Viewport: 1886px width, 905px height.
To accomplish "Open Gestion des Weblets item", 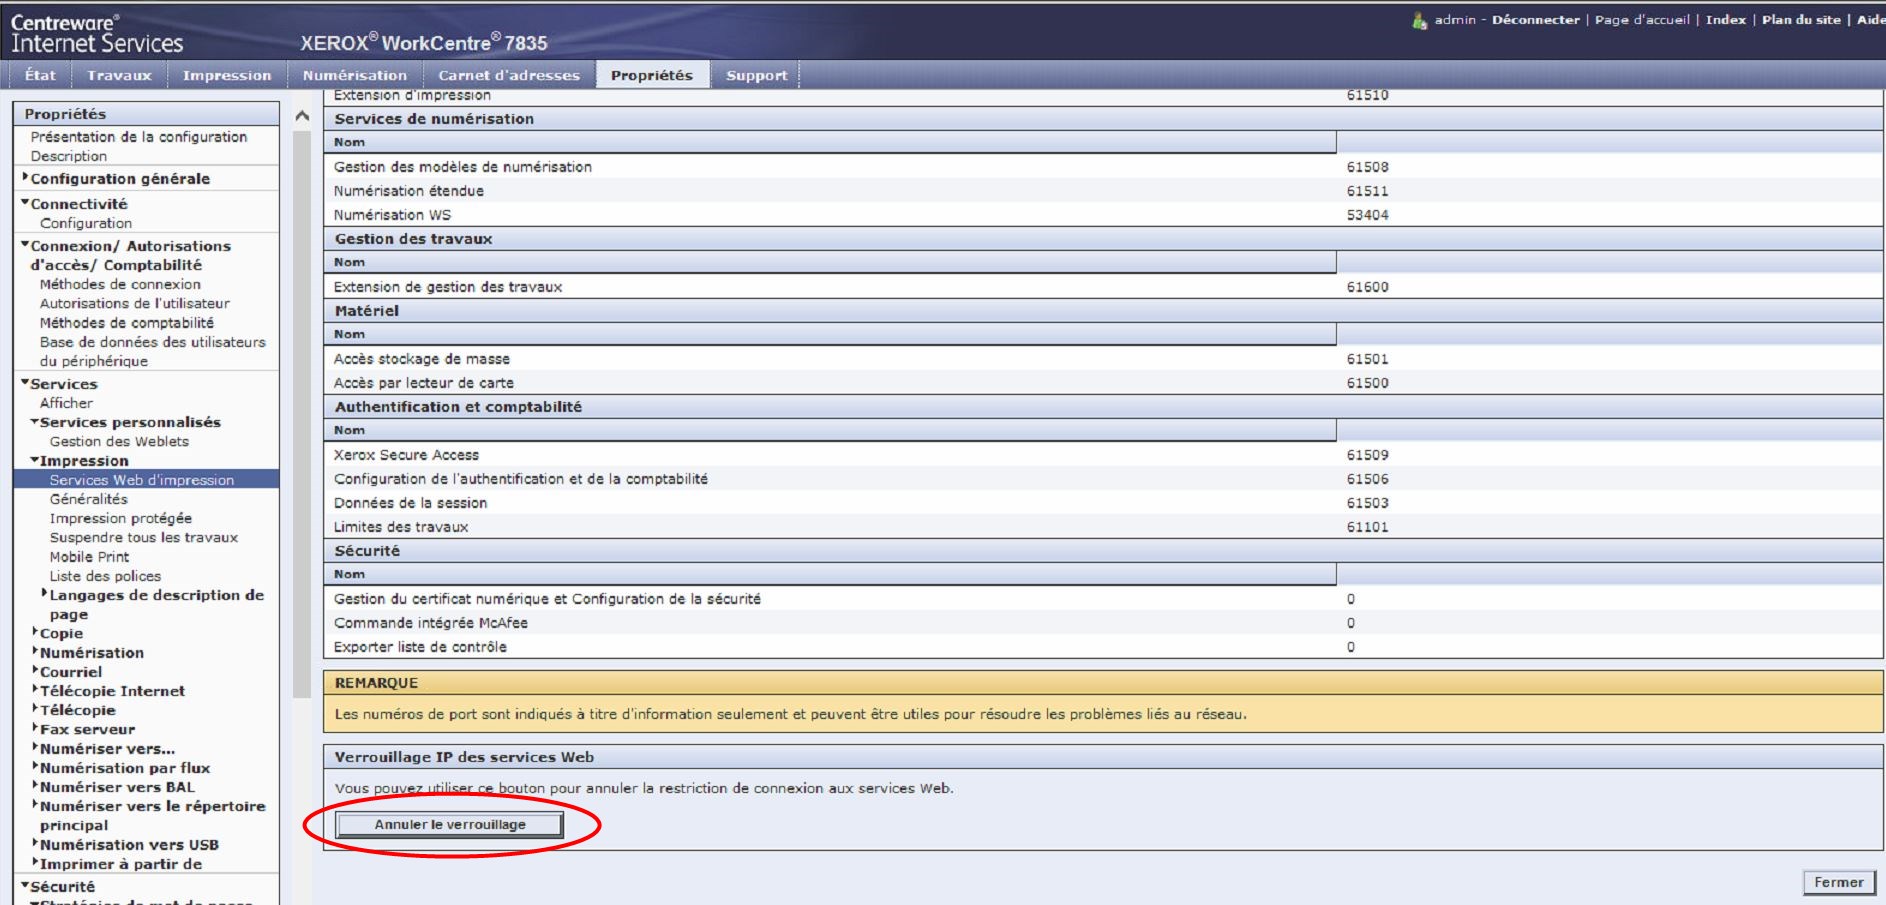I will click(x=119, y=441).
